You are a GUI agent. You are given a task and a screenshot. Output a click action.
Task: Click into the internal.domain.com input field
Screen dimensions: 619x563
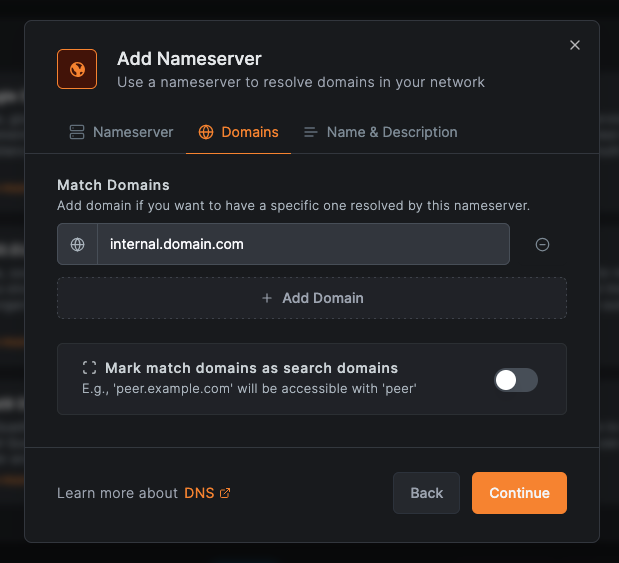coord(300,244)
